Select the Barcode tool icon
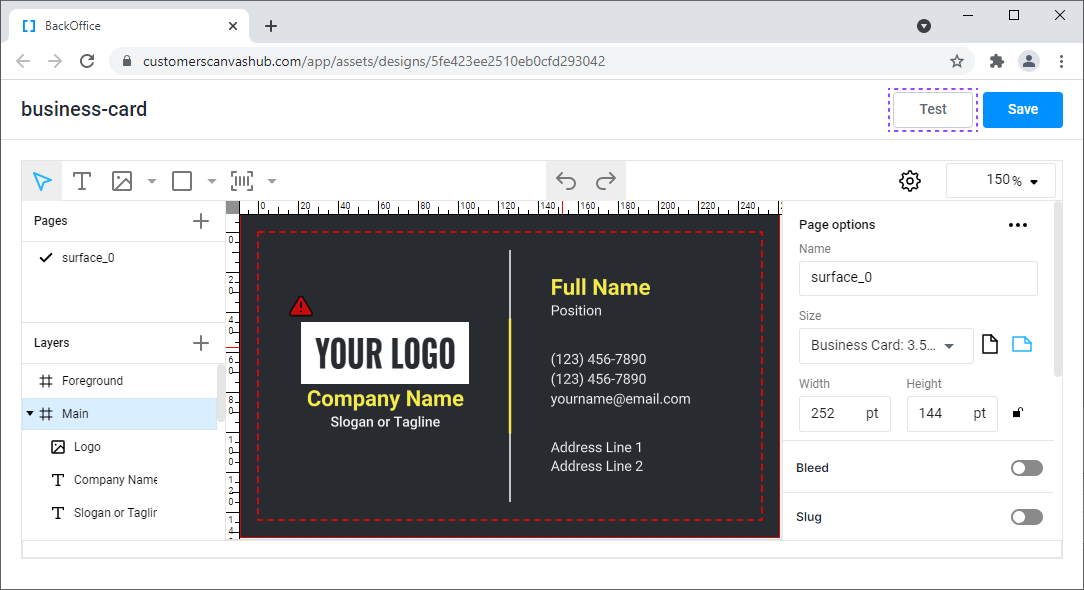The image size is (1084, 590). (242, 181)
